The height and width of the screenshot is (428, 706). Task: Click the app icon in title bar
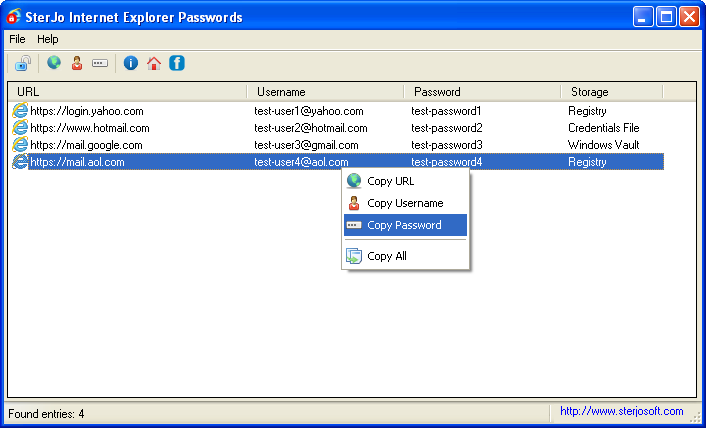point(13,17)
